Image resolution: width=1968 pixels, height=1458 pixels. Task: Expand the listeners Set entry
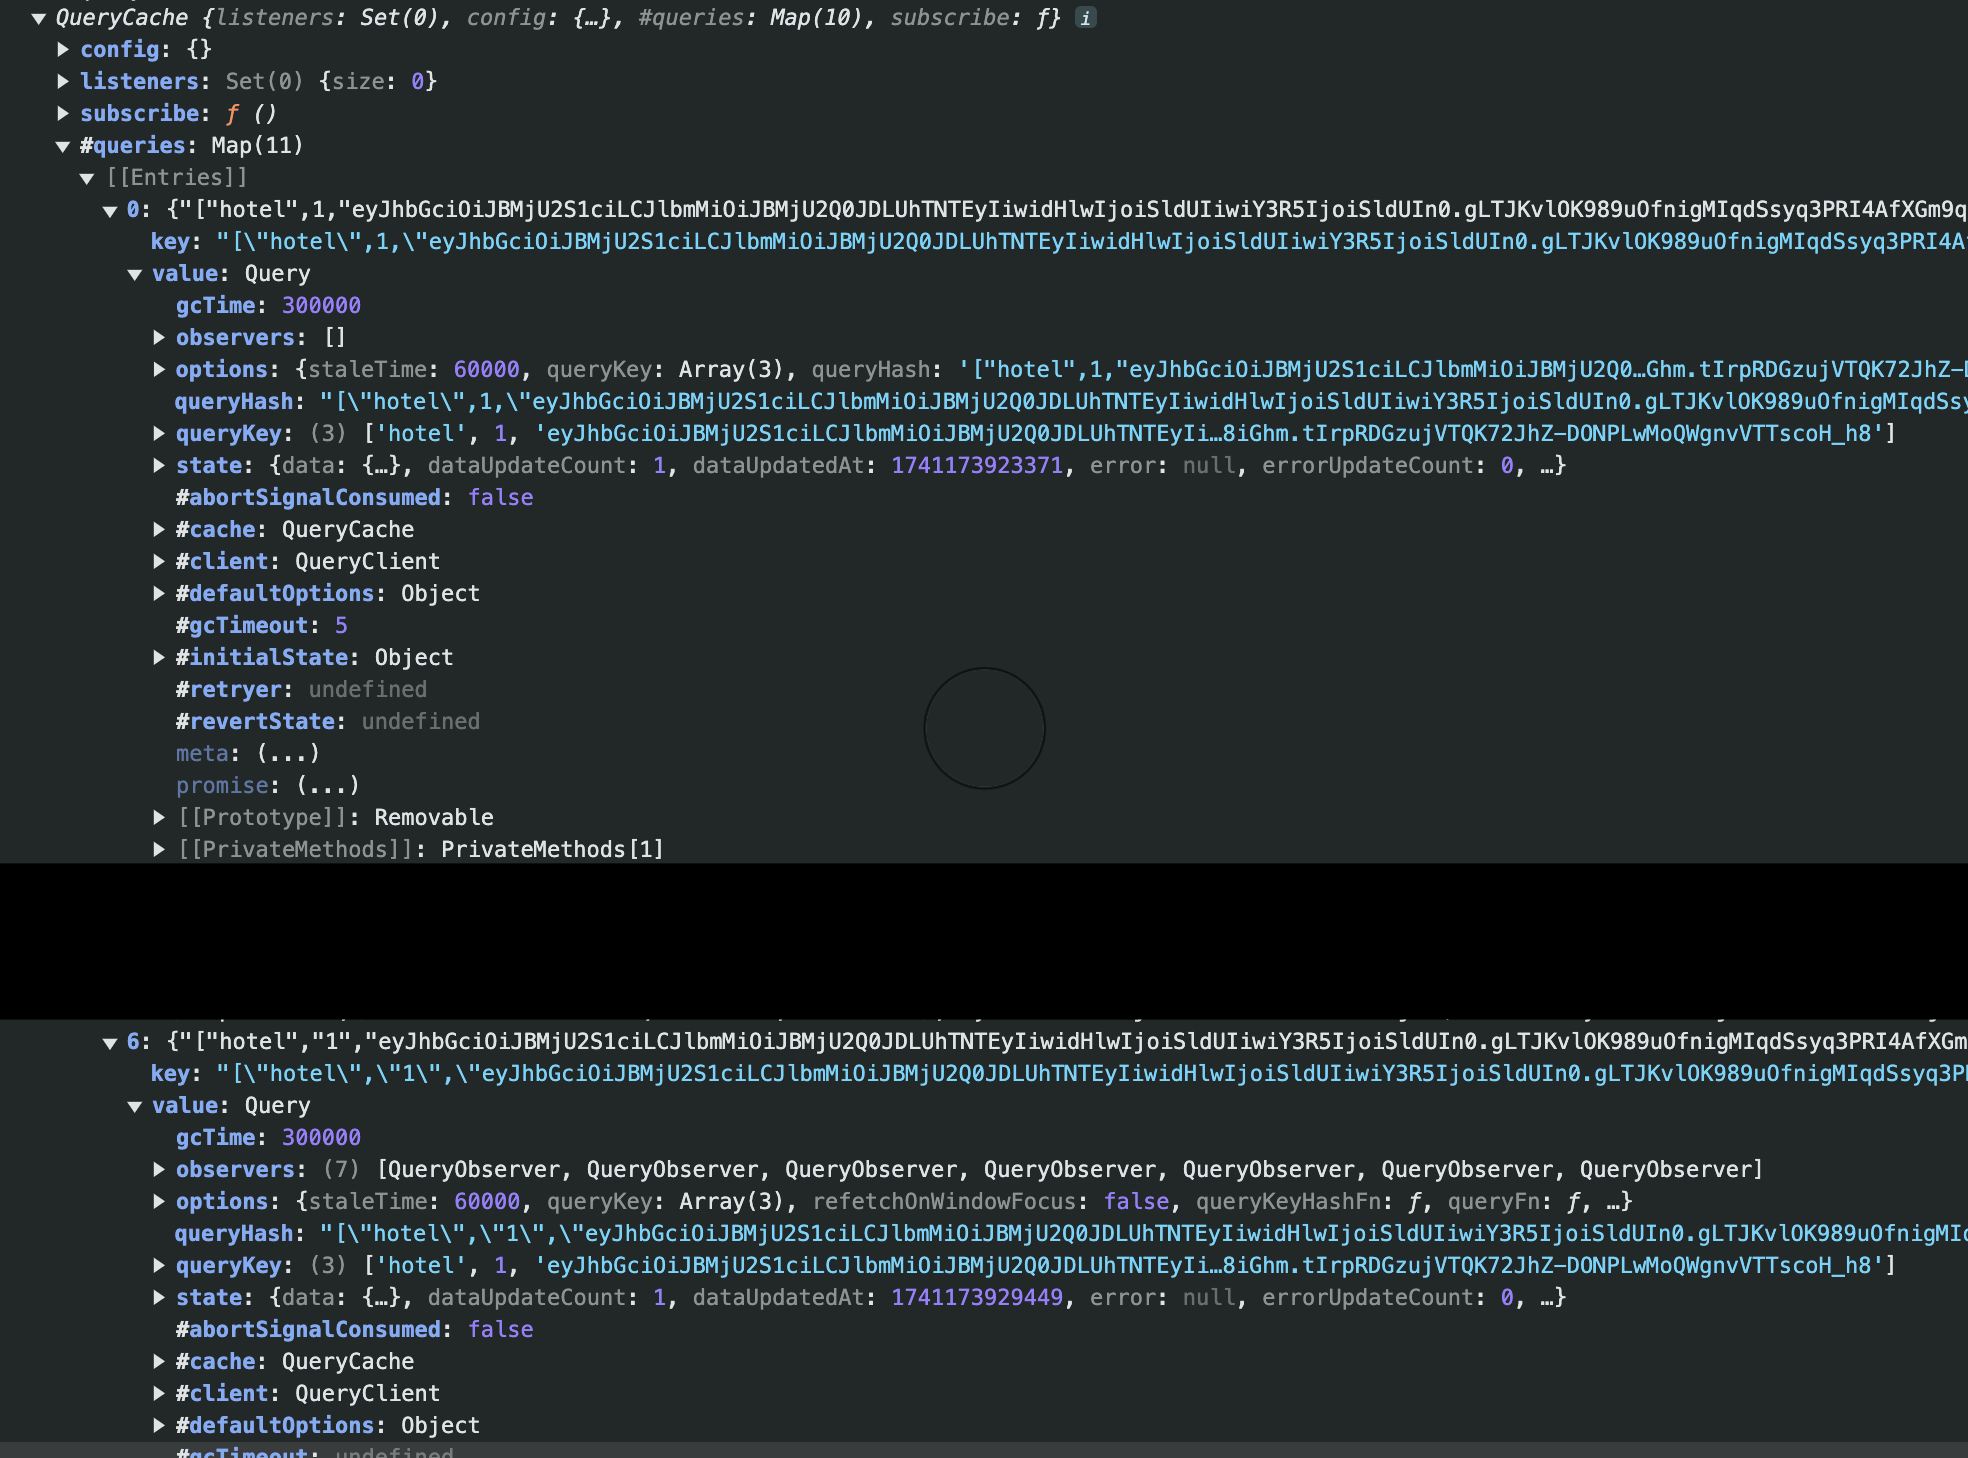[x=63, y=81]
